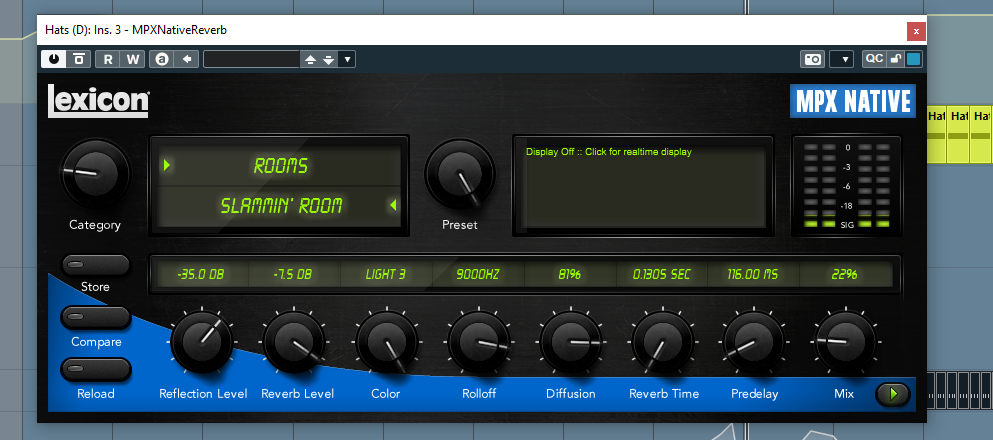Click the Mix knob
993x440 pixels.
coord(845,341)
